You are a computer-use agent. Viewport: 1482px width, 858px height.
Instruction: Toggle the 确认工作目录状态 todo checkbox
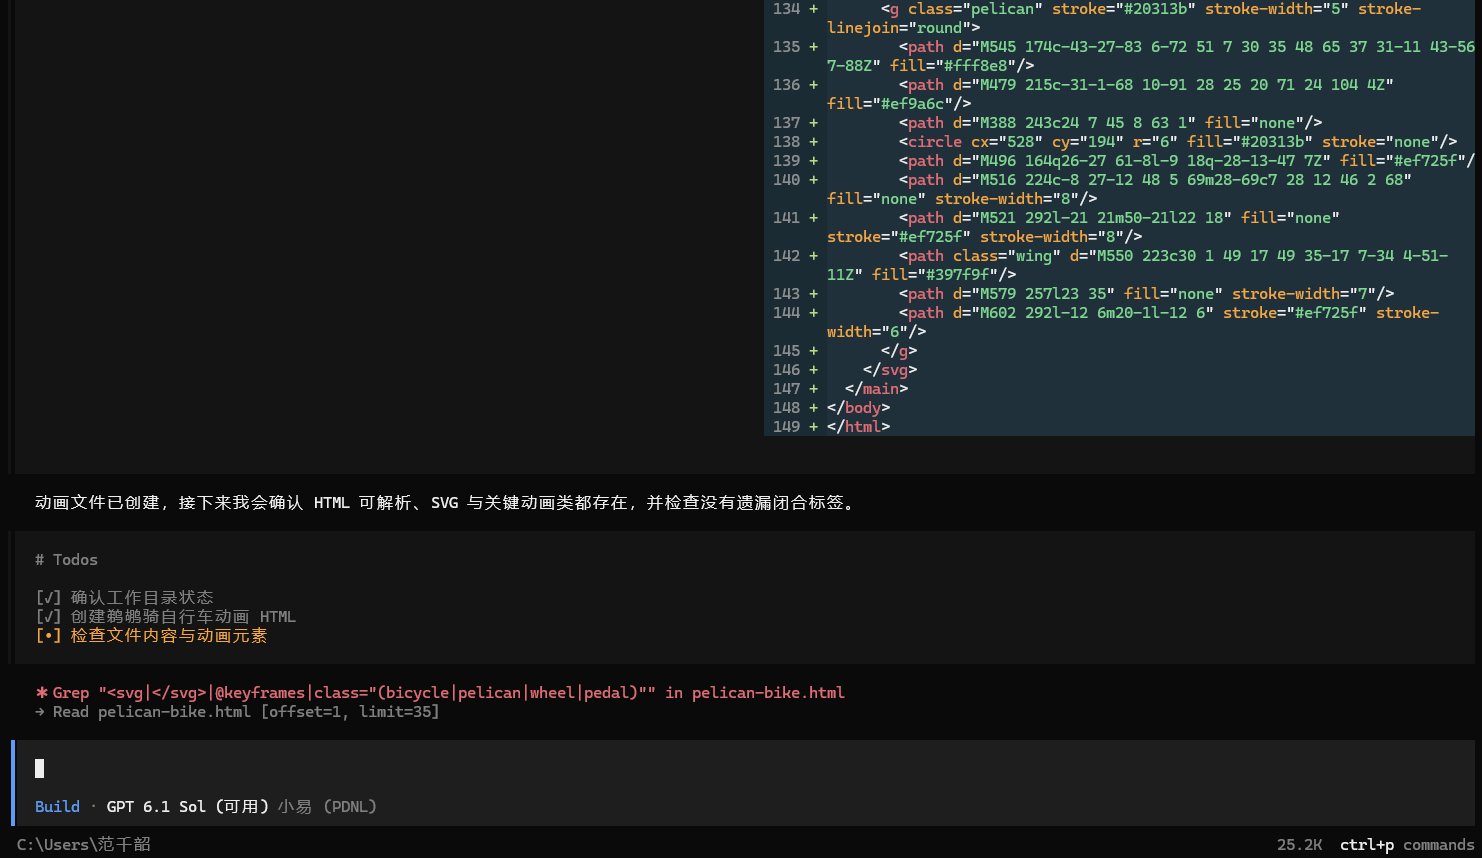point(48,597)
